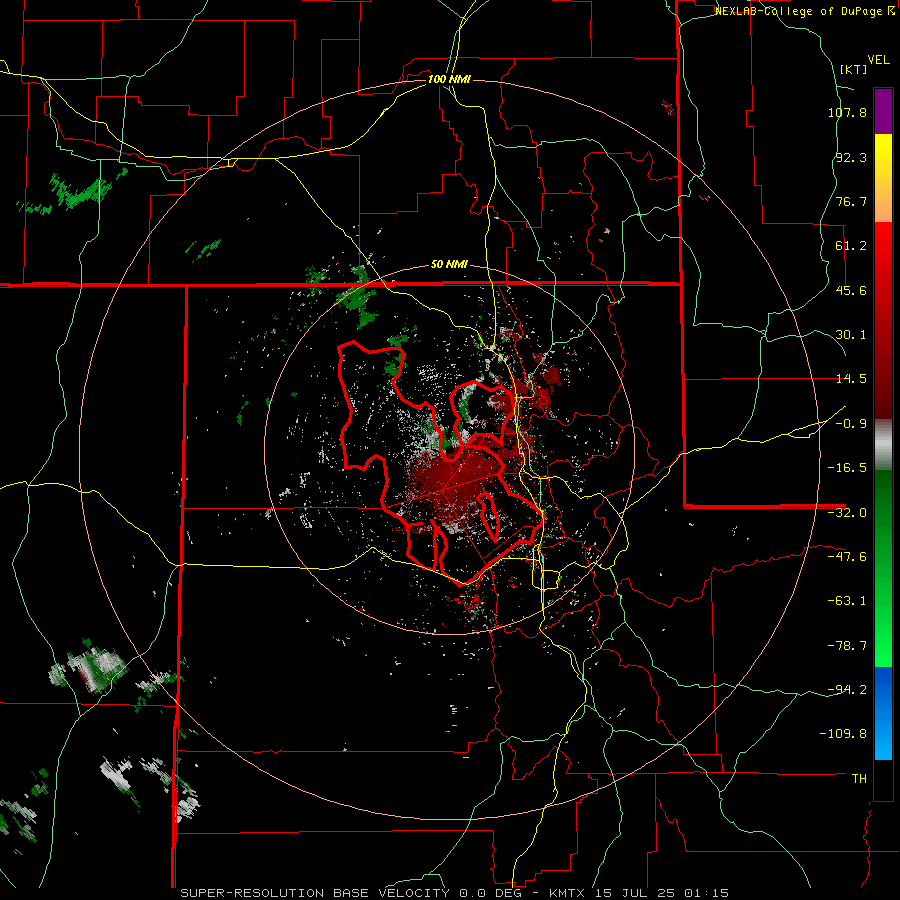This screenshot has width=900, height=900.
Task: Click the 50 NMI range ring label
Action: click(449, 264)
